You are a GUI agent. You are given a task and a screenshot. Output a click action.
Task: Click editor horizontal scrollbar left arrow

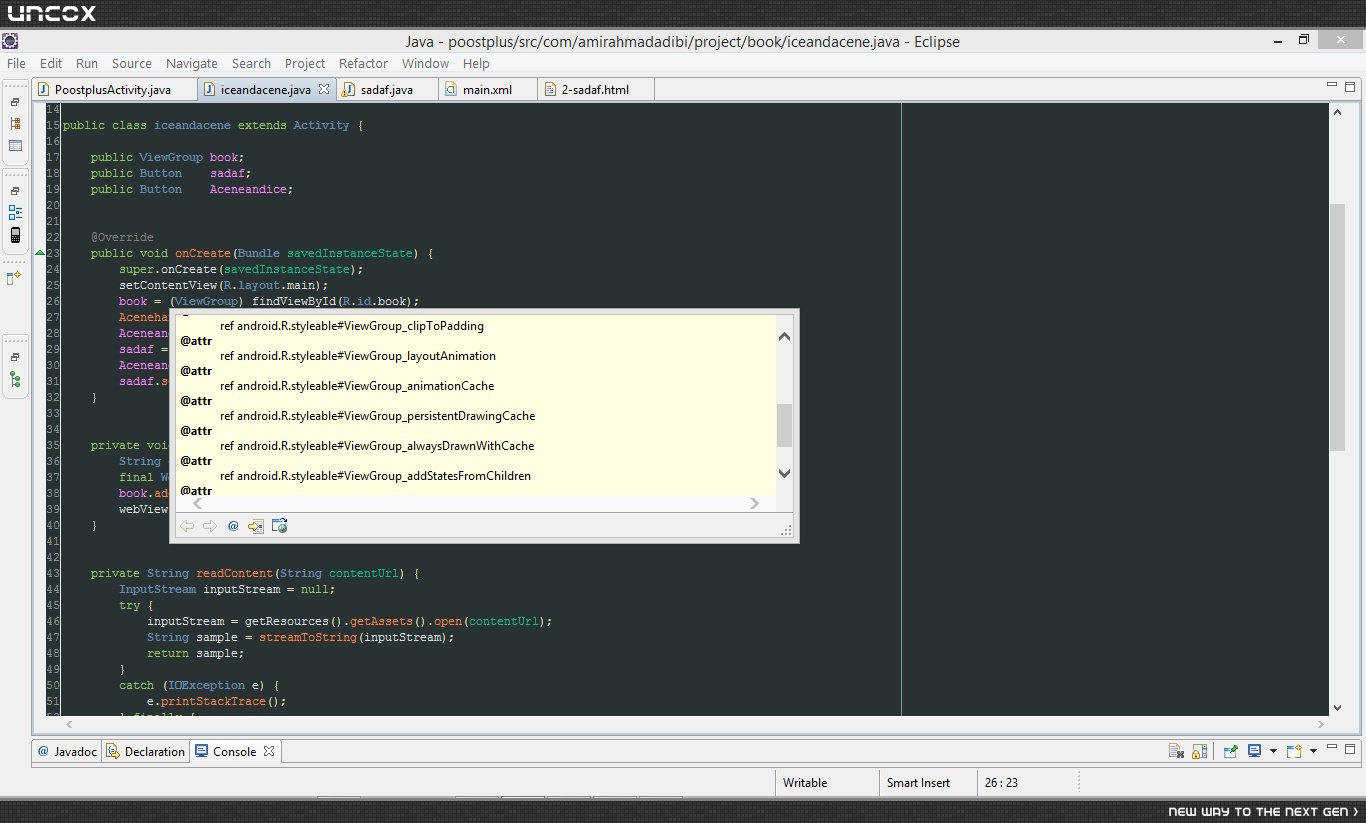[69, 724]
